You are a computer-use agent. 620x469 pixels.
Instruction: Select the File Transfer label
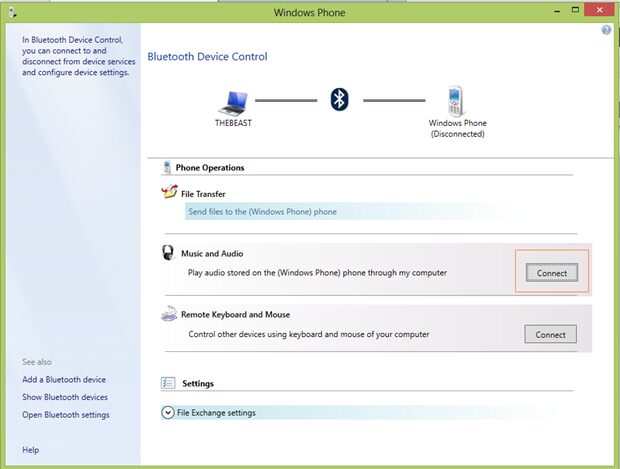(x=203, y=194)
